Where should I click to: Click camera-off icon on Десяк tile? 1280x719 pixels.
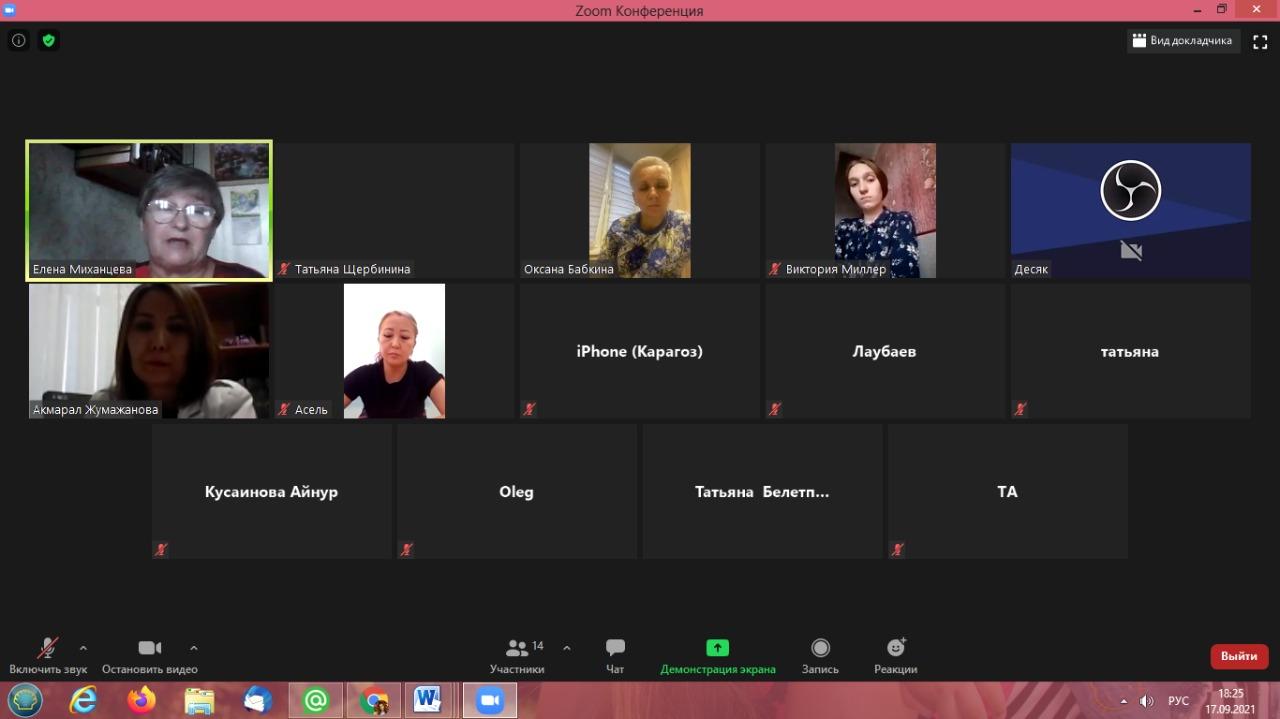click(1131, 250)
